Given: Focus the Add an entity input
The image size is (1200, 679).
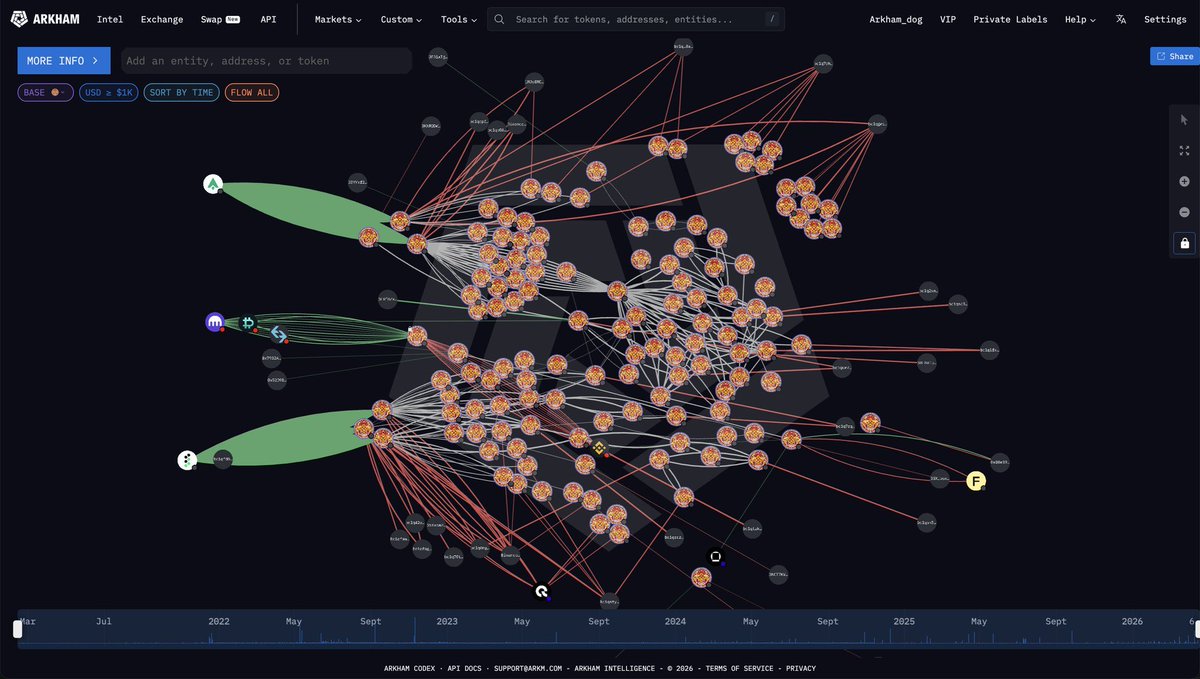Looking at the screenshot, I should tap(266, 61).
